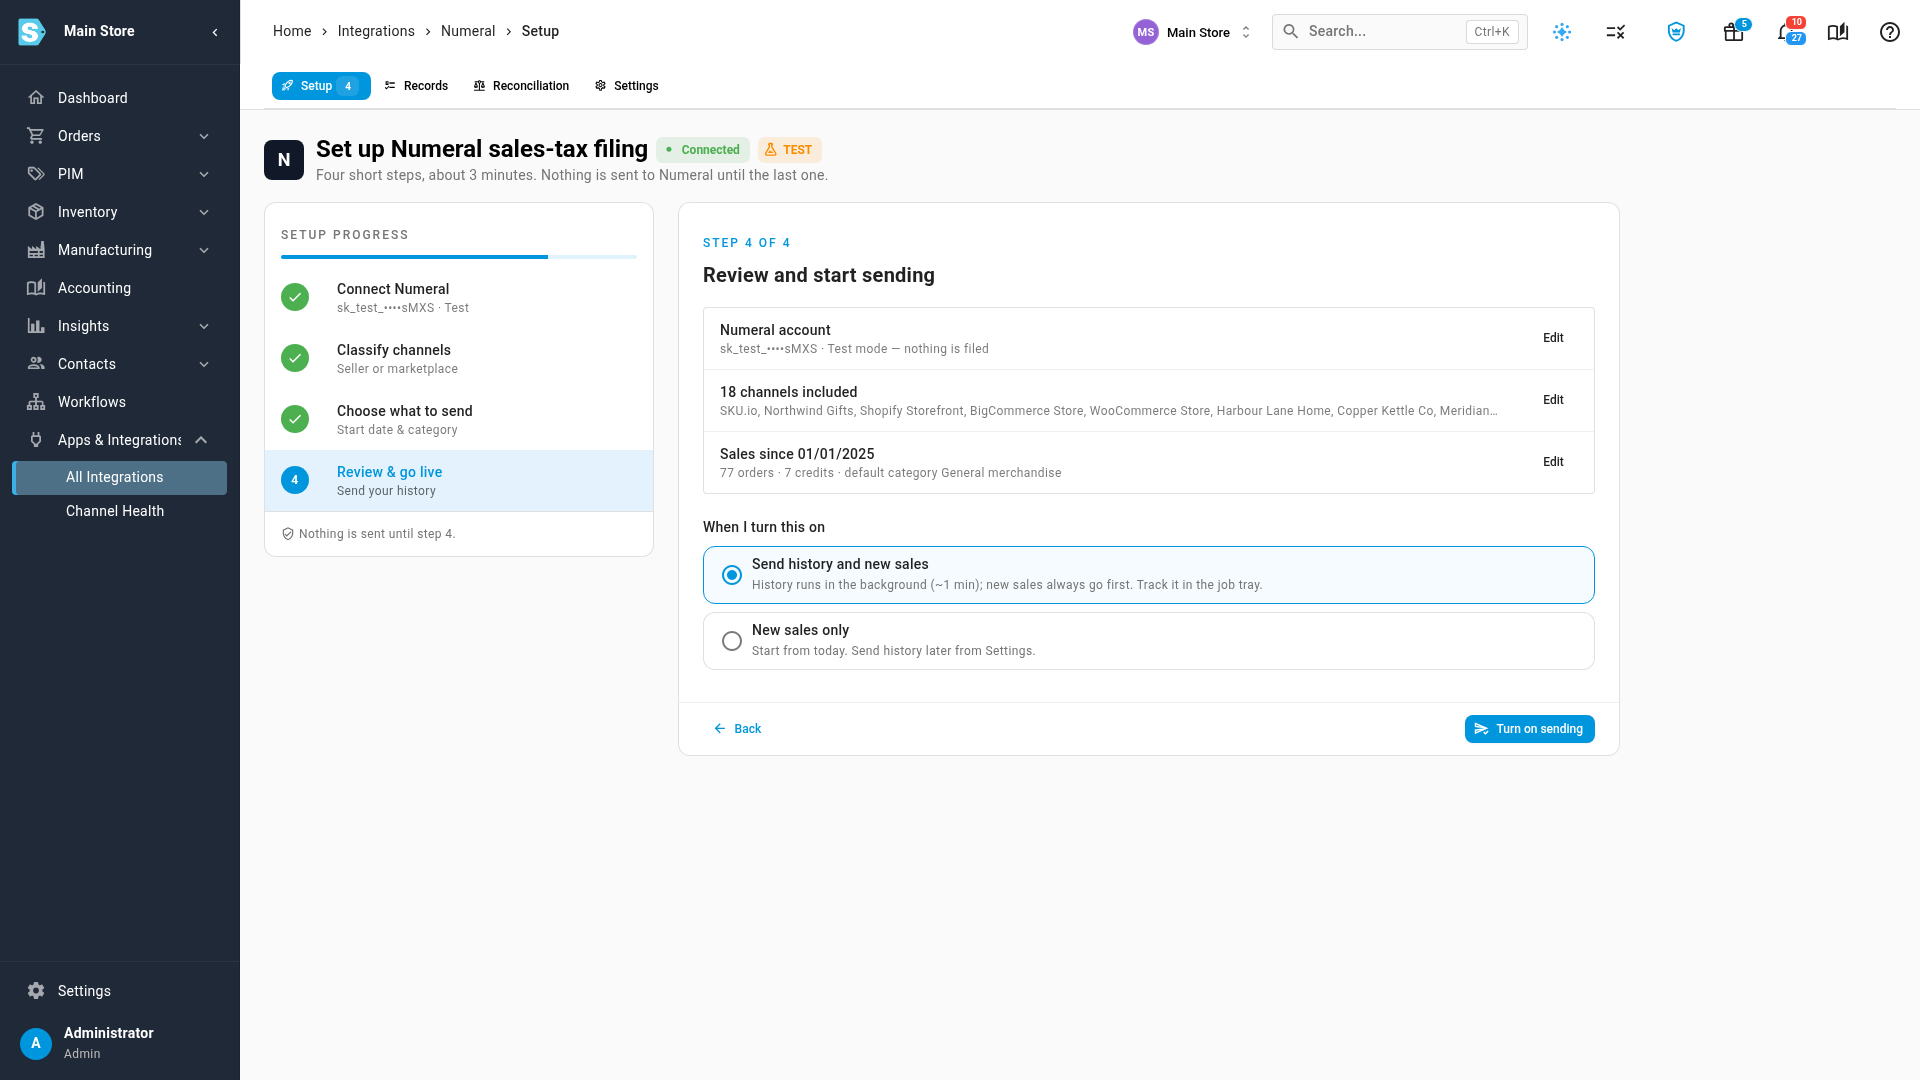Click the Numeral N logo tile
The image size is (1920, 1080).
284,160
